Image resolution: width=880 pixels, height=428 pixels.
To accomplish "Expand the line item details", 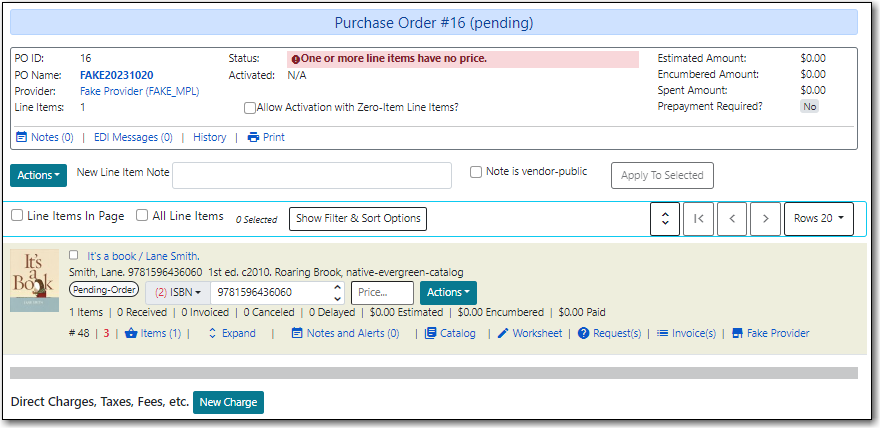I will coord(232,333).
